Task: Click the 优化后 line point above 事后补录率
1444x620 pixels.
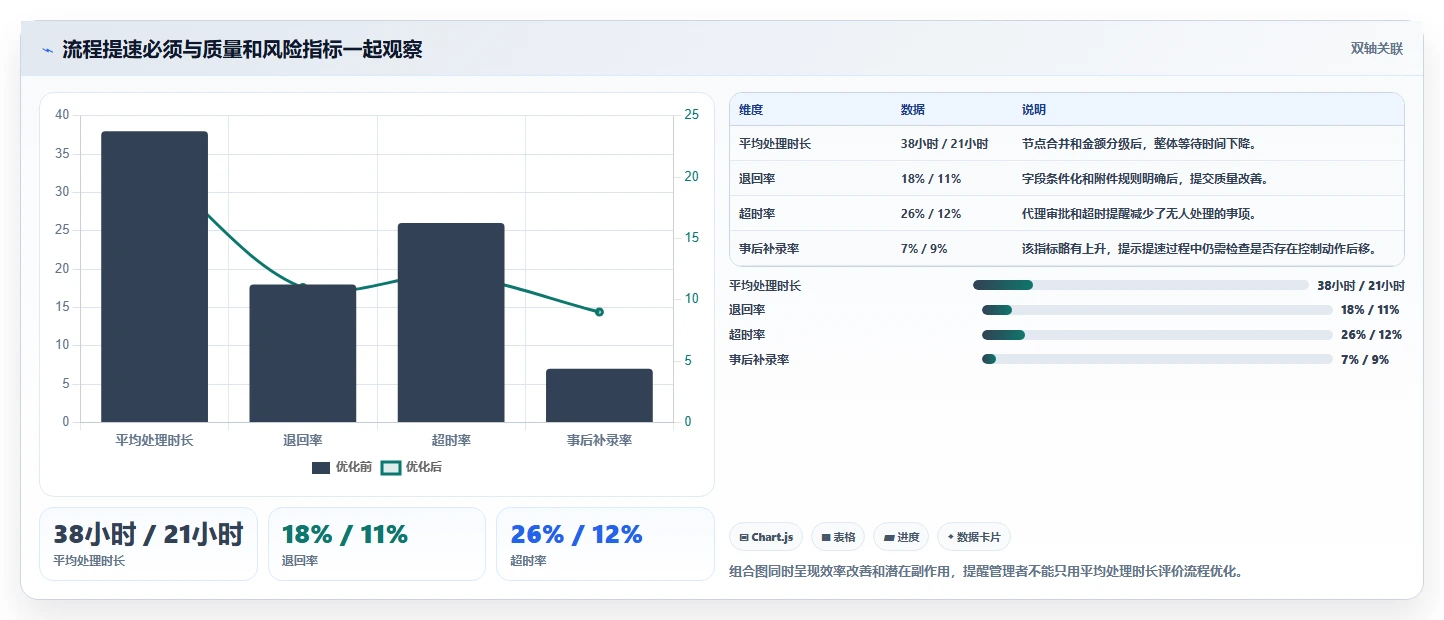Action: (x=599, y=312)
